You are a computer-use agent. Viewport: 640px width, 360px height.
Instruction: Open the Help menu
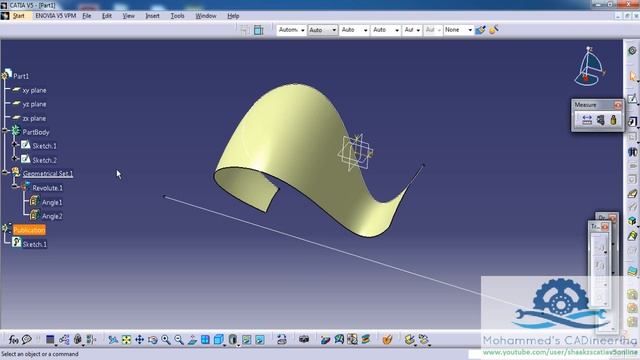tap(233, 16)
